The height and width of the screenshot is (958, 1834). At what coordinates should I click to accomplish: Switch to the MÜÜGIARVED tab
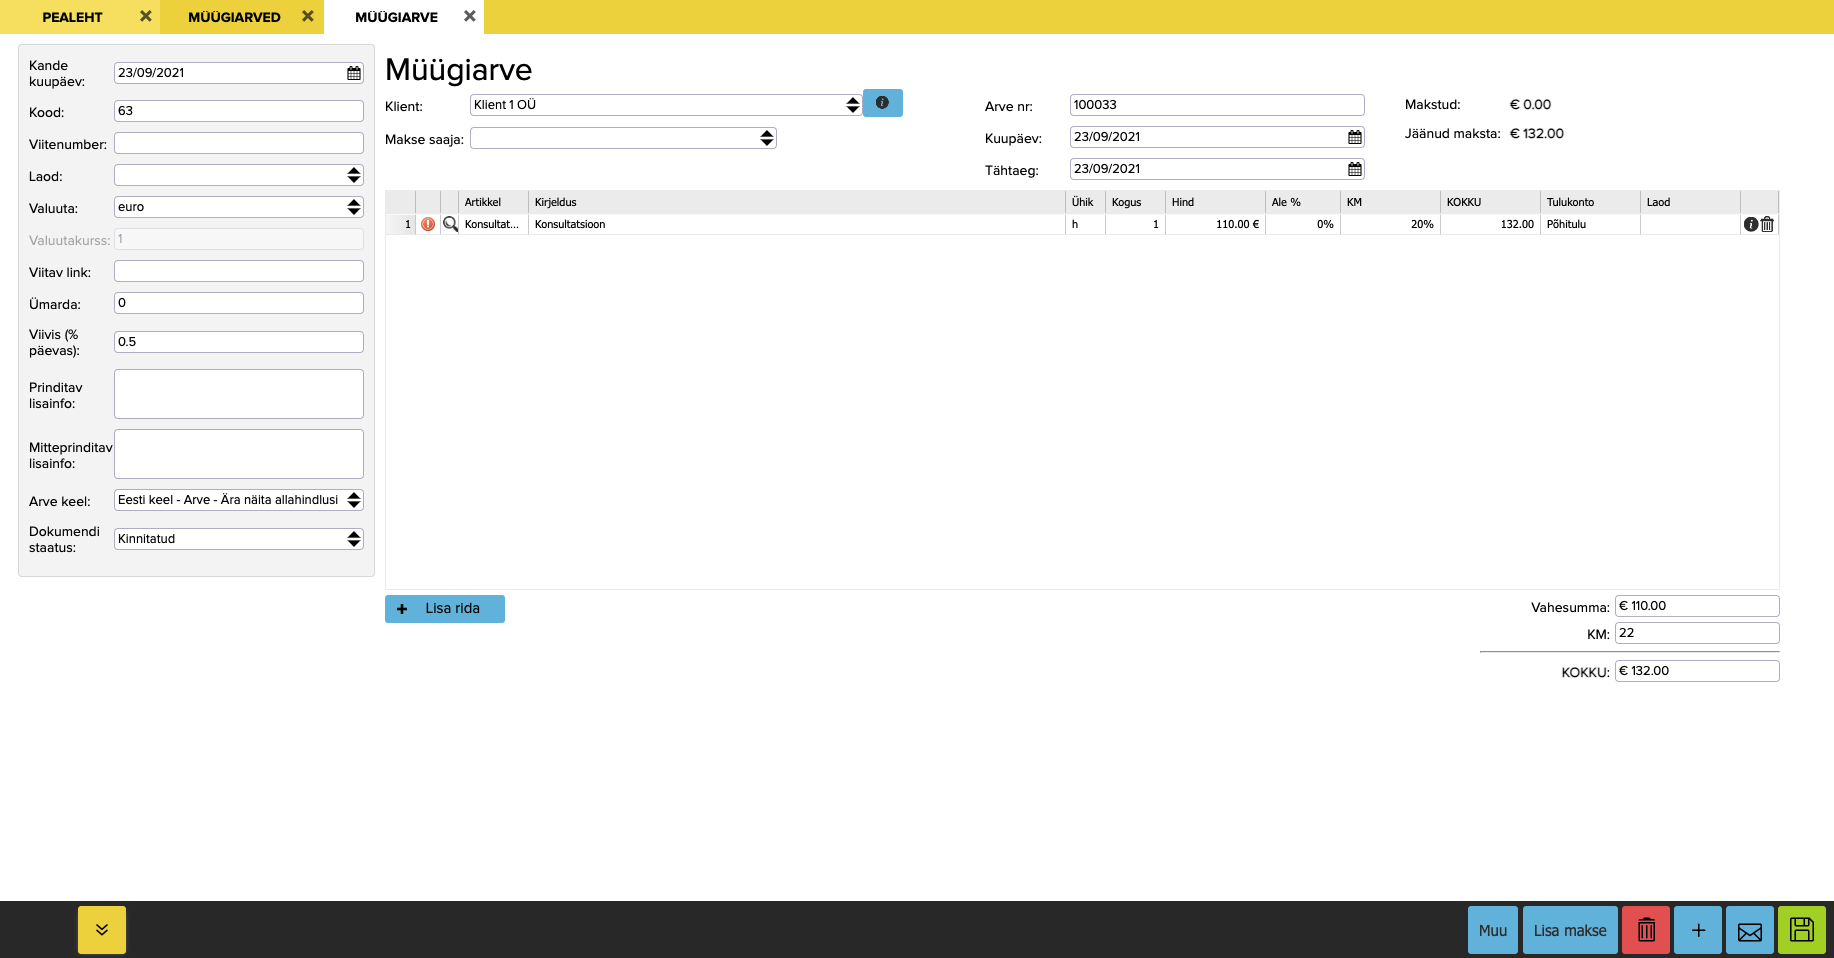(x=234, y=17)
